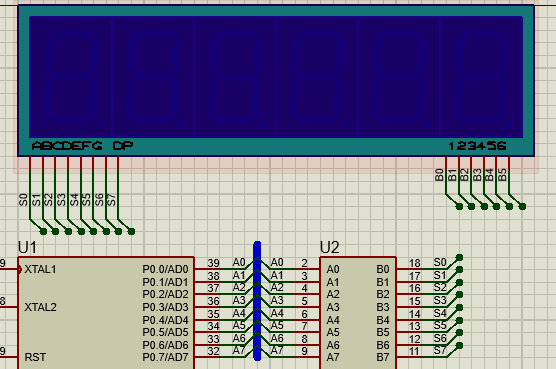556x369 pixels.
Task: Select the P0.7/AD7 pin label
Action: click(165, 357)
